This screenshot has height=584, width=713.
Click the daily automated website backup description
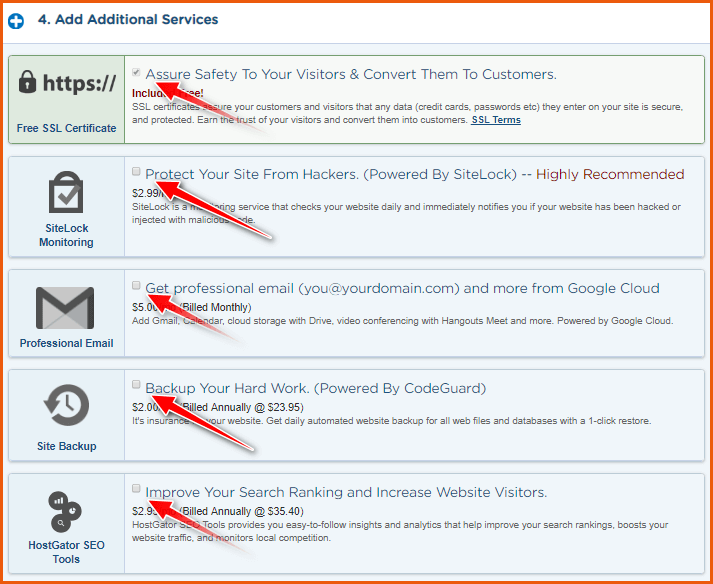tap(392, 421)
